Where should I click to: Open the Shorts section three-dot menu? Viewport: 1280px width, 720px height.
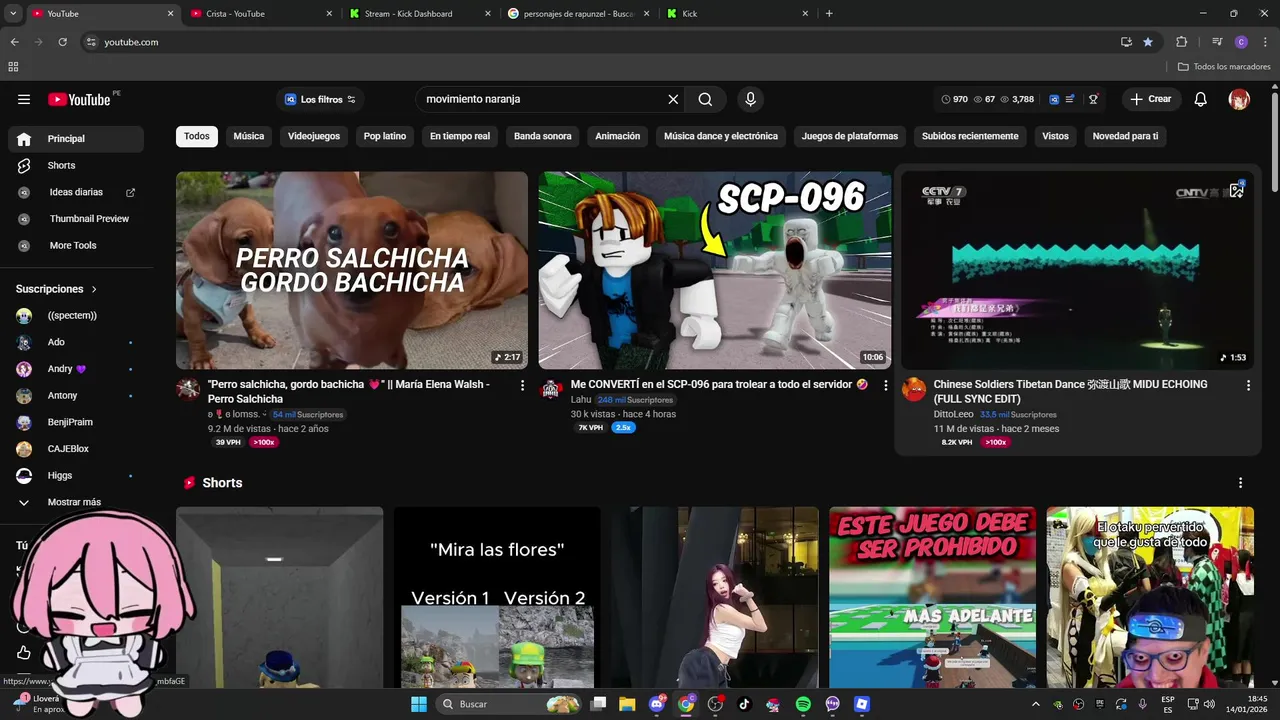(x=1240, y=482)
